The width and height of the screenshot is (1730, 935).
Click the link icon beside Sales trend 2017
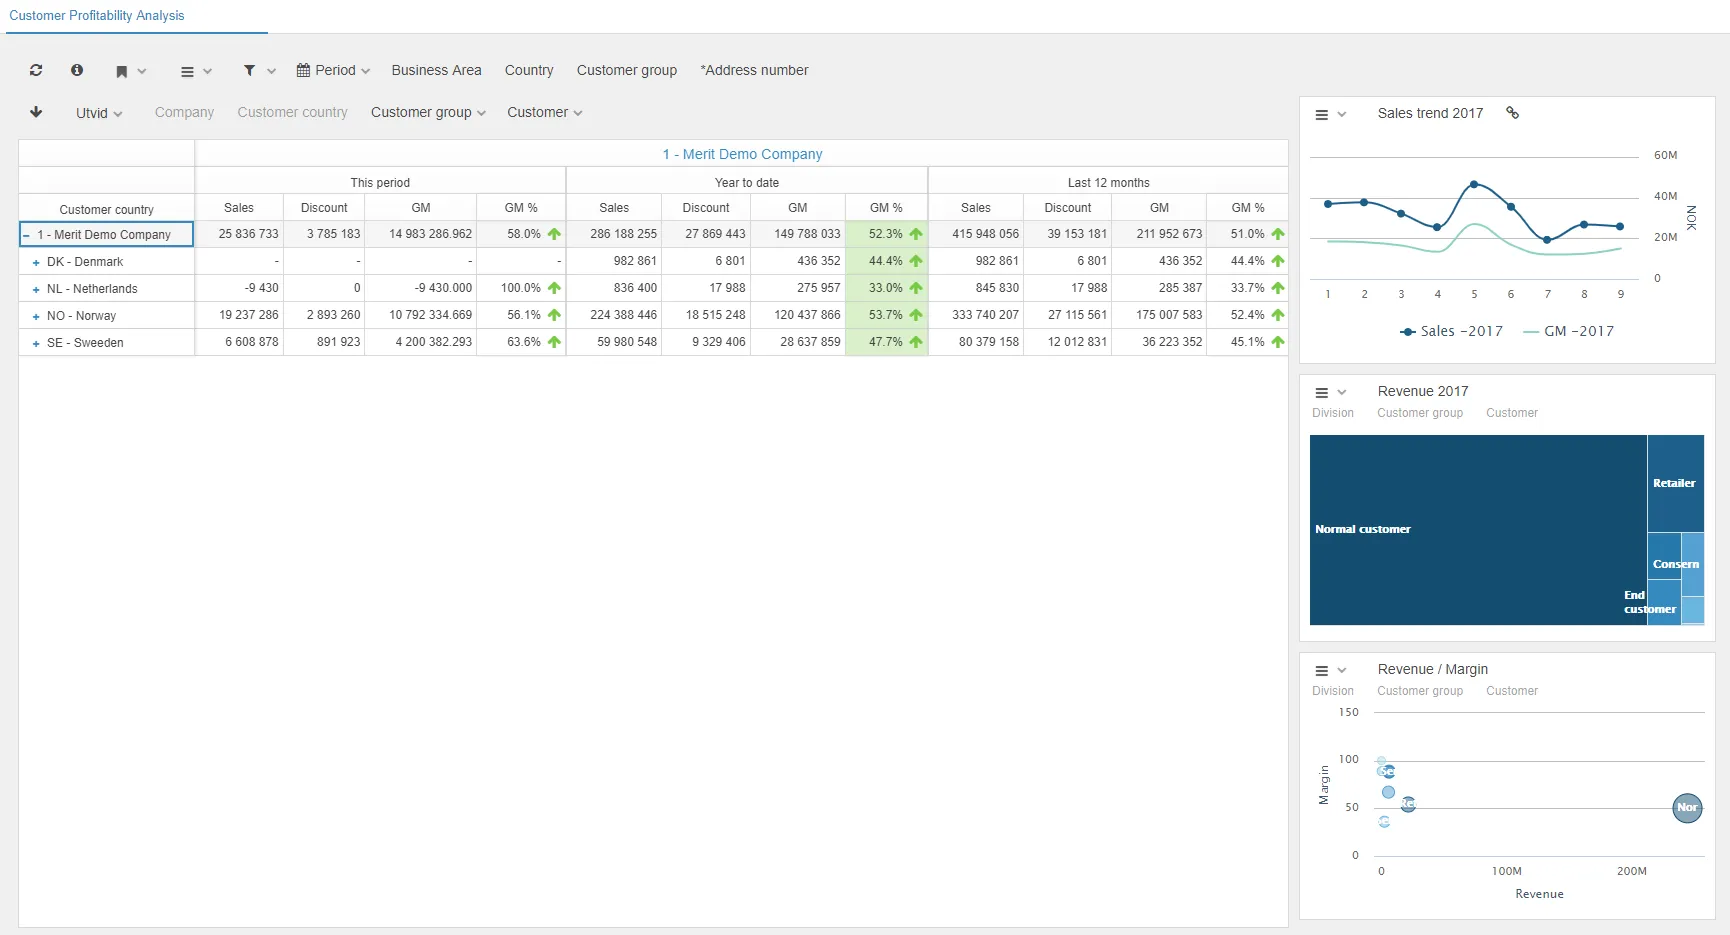coord(1512,112)
